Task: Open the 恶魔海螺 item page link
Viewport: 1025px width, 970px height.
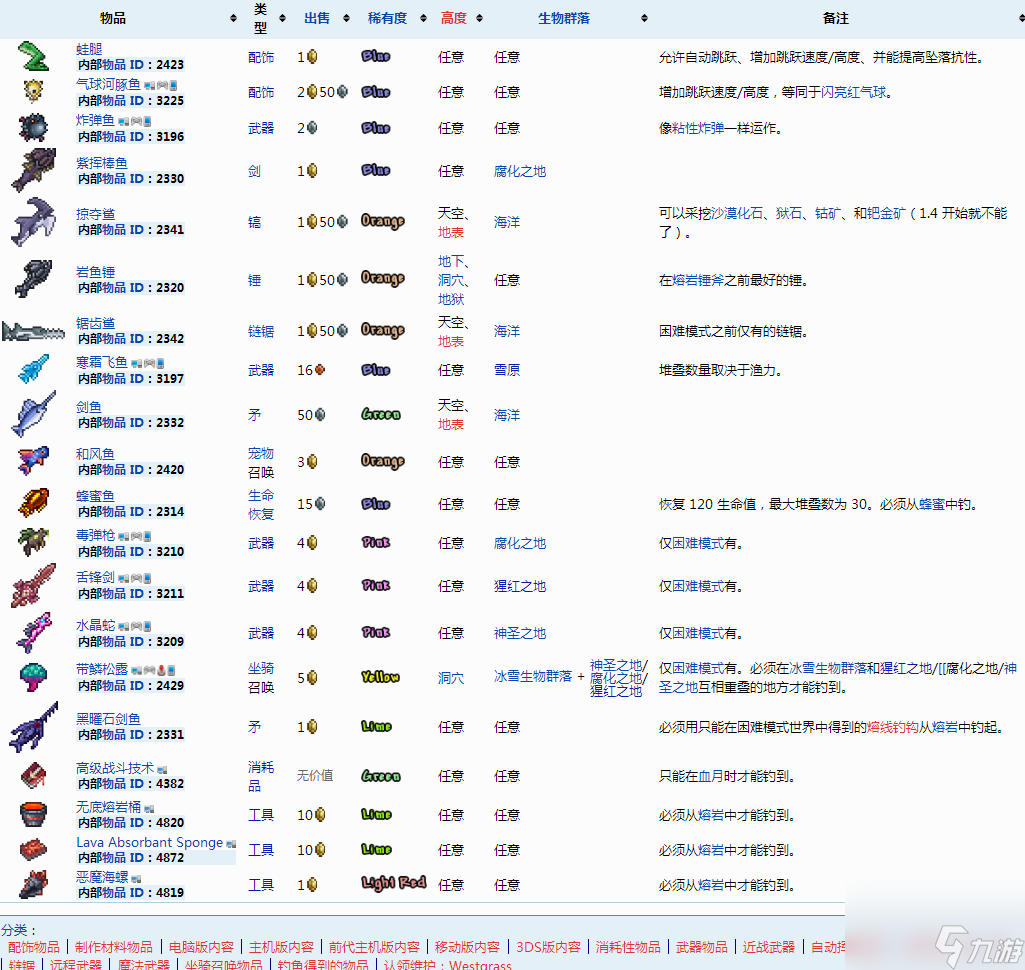Action: coord(102,877)
